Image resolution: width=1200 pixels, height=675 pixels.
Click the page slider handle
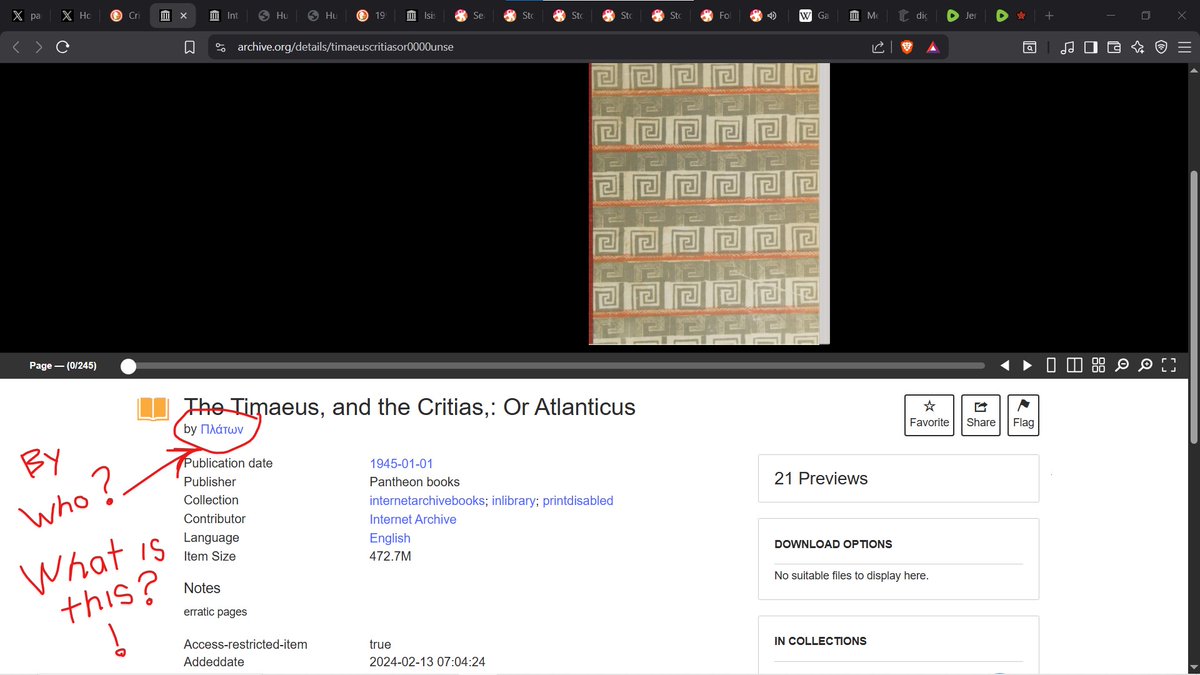[x=128, y=366]
